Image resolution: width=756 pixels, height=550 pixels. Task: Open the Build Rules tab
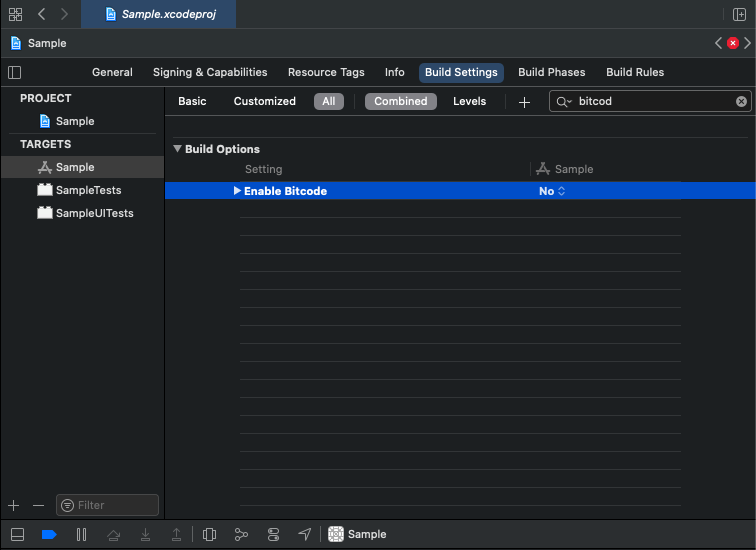pyautogui.click(x=635, y=72)
